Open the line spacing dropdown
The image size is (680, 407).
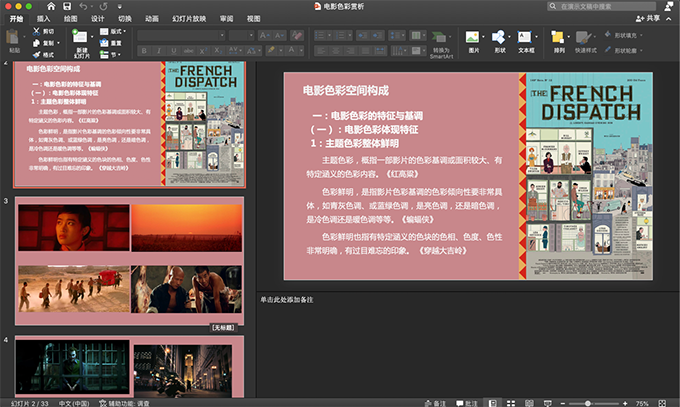[x=397, y=35]
